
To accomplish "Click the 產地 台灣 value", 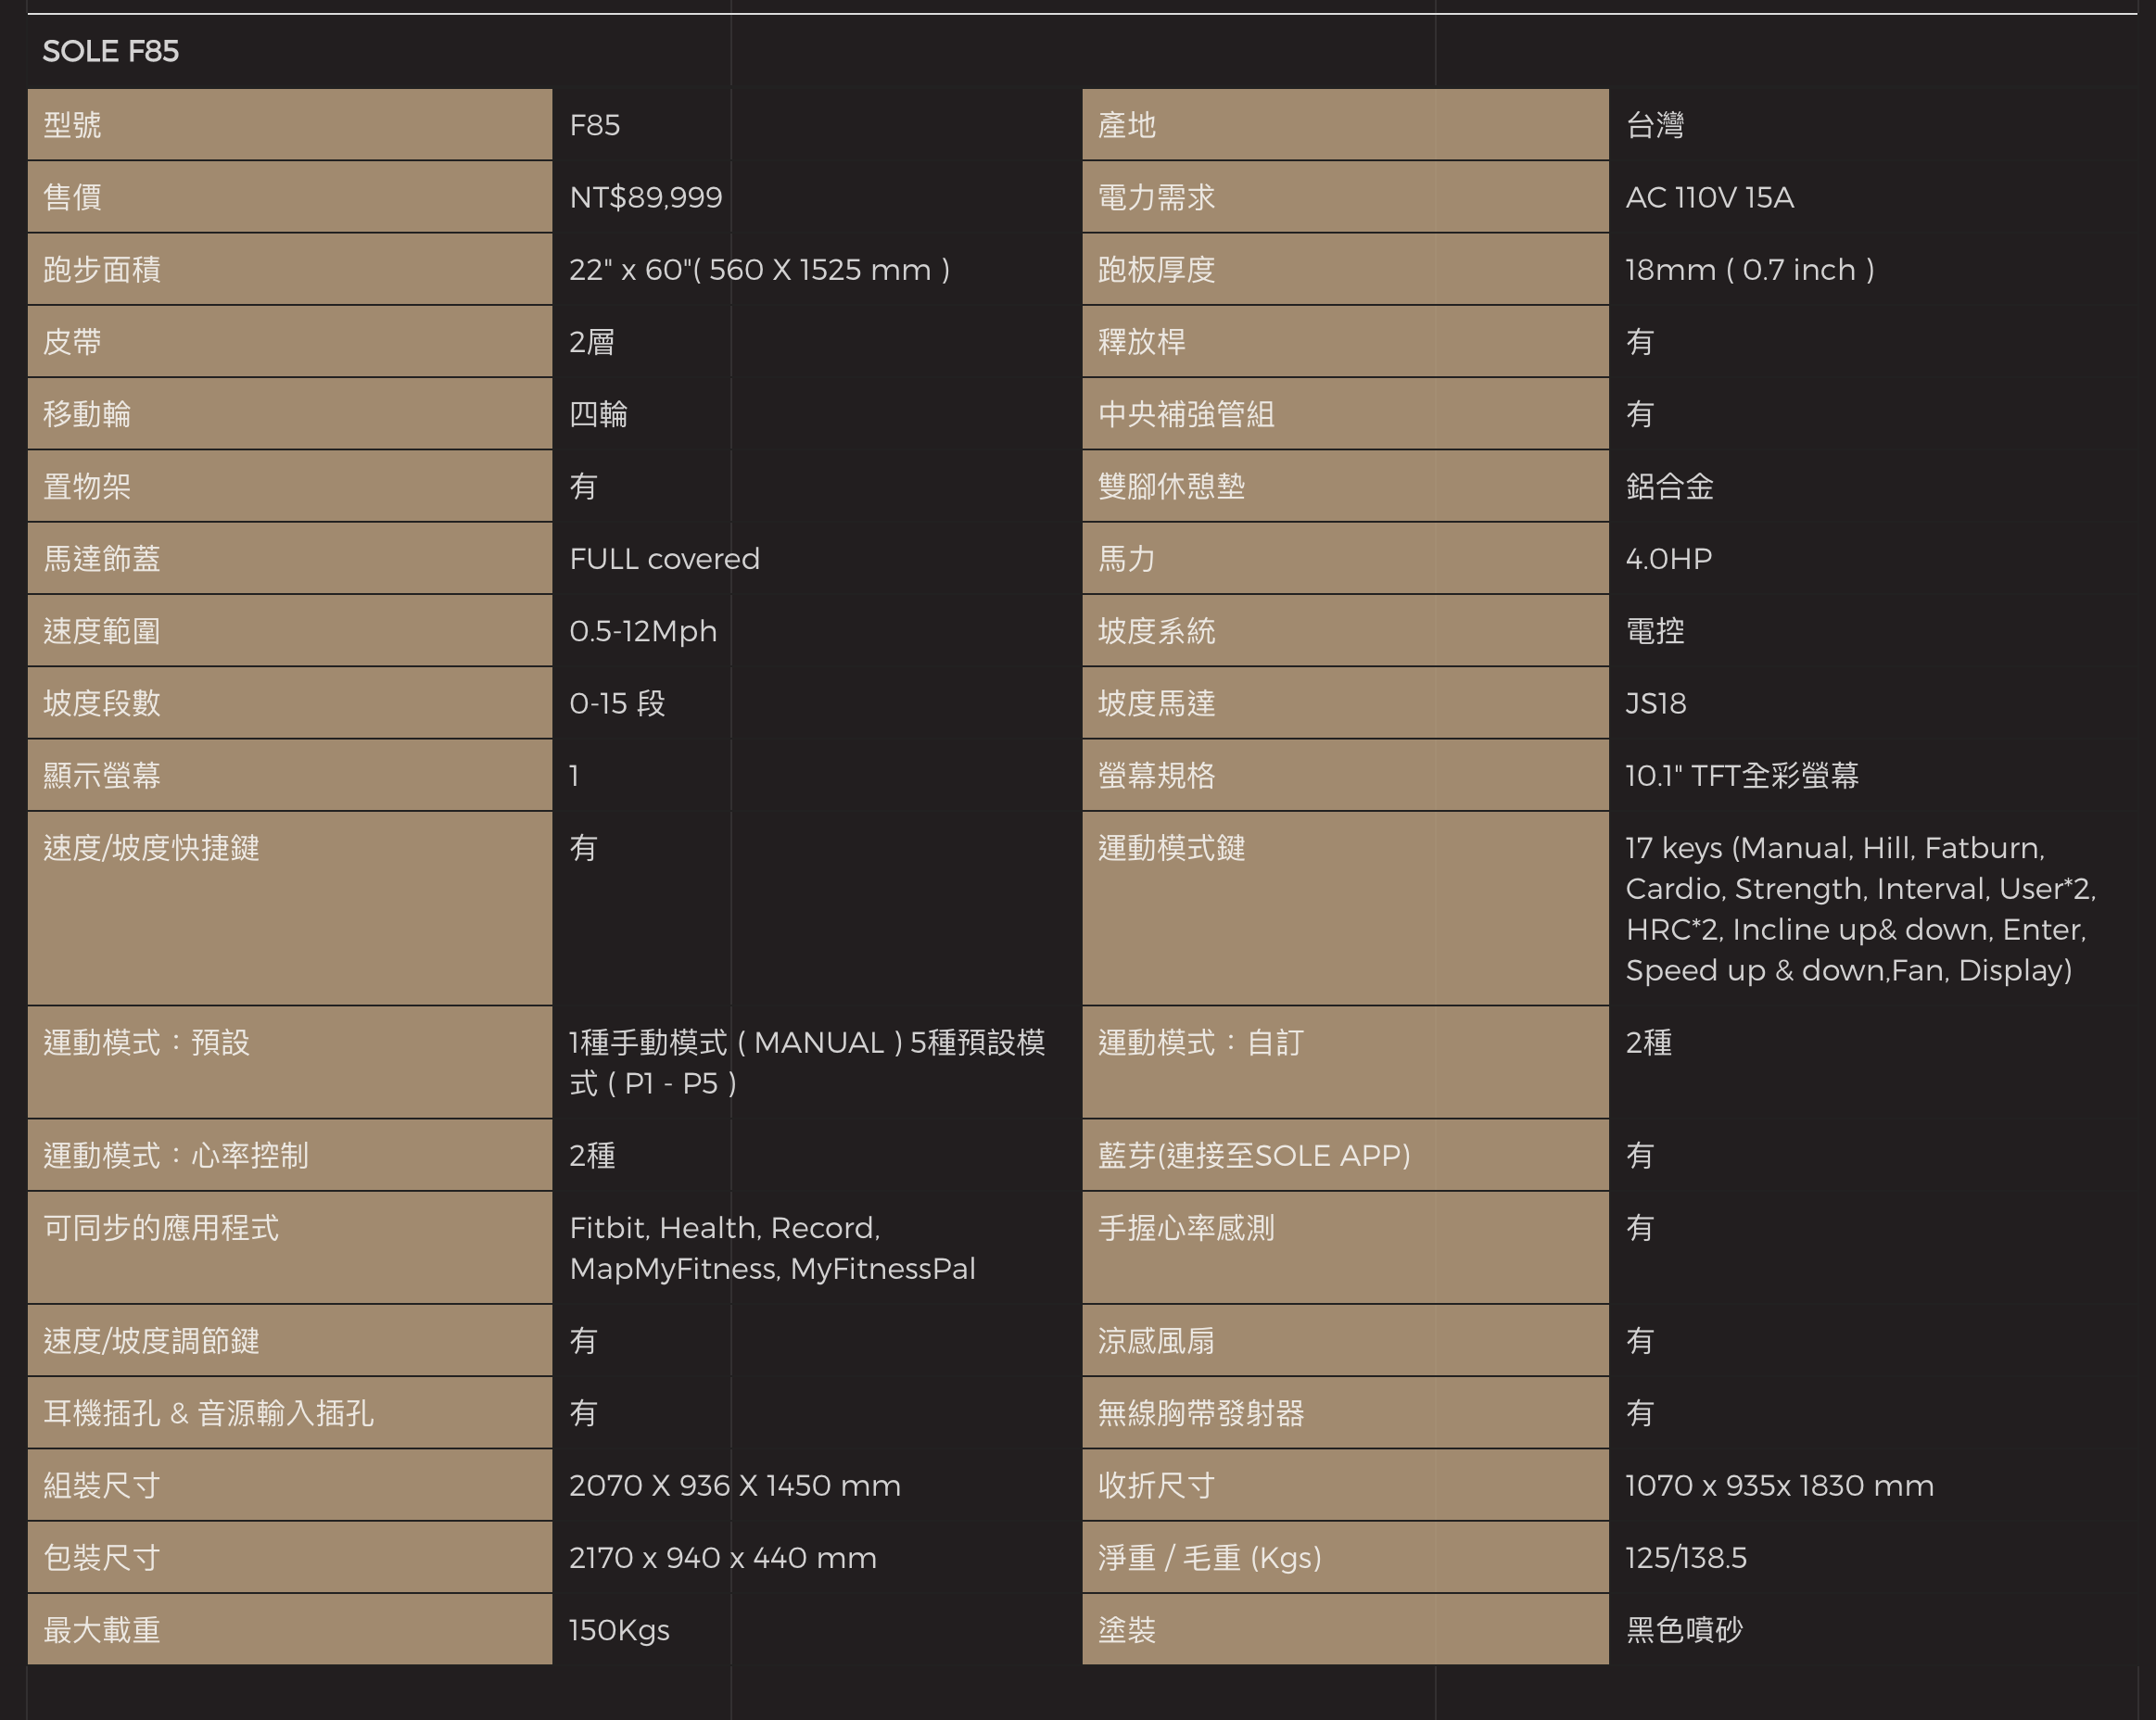I will pos(1655,125).
